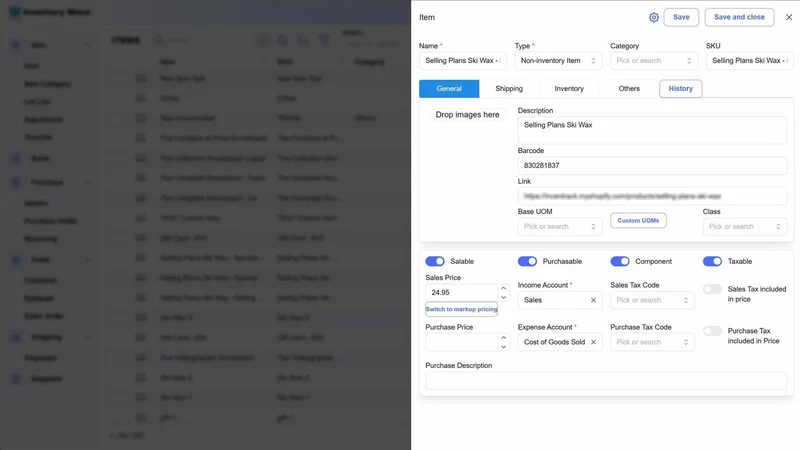This screenshot has height=450, width=800.
Task: Switch to the Shipping tab
Action: click(509, 89)
